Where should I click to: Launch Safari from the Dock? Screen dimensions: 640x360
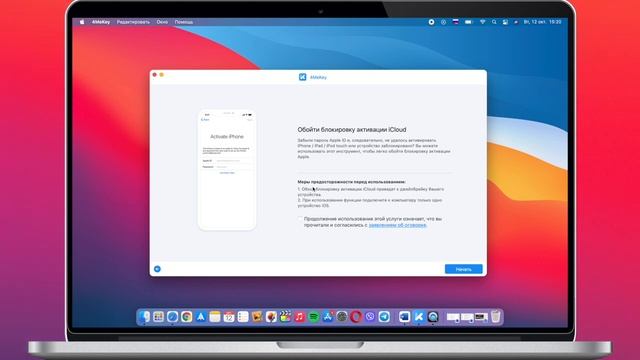[173, 316]
